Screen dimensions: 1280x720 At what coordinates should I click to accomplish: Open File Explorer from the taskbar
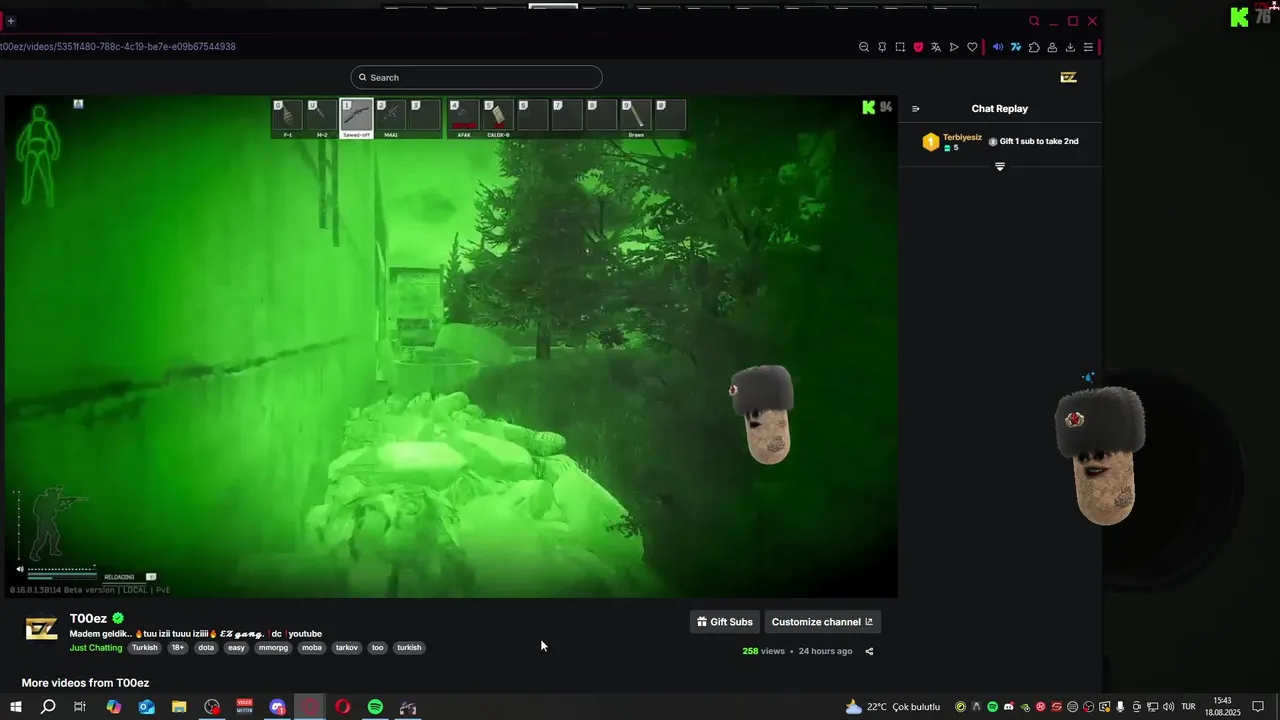click(x=179, y=707)
